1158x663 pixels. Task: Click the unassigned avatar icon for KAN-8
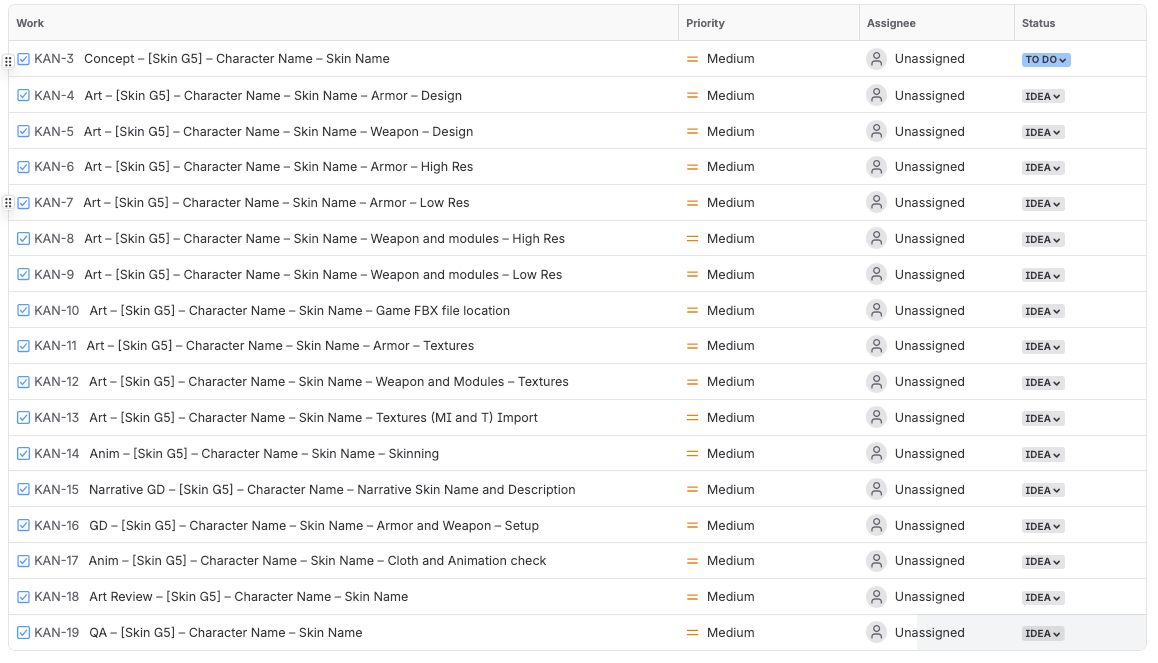tap(877, 239)
